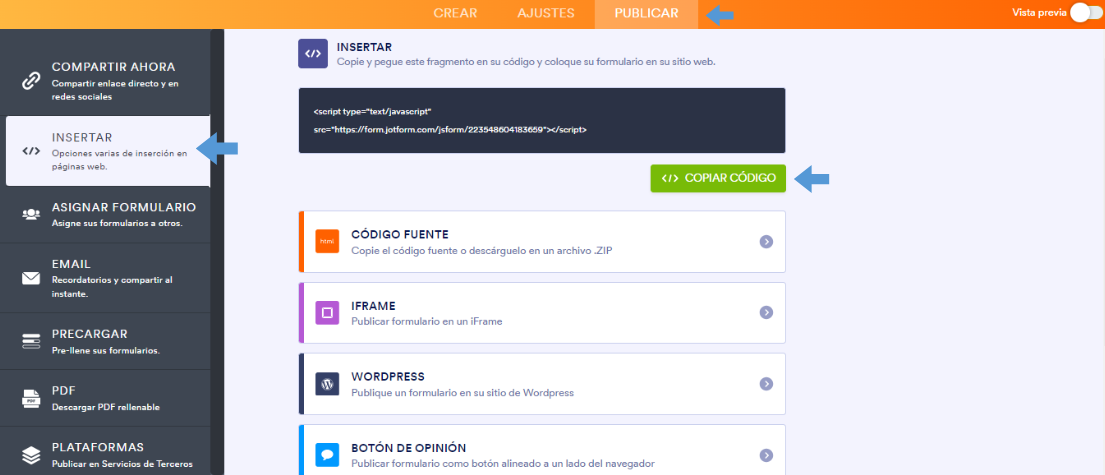Click text 'Publique un formulario en su sitio de Wordpress'

point(462,393)
